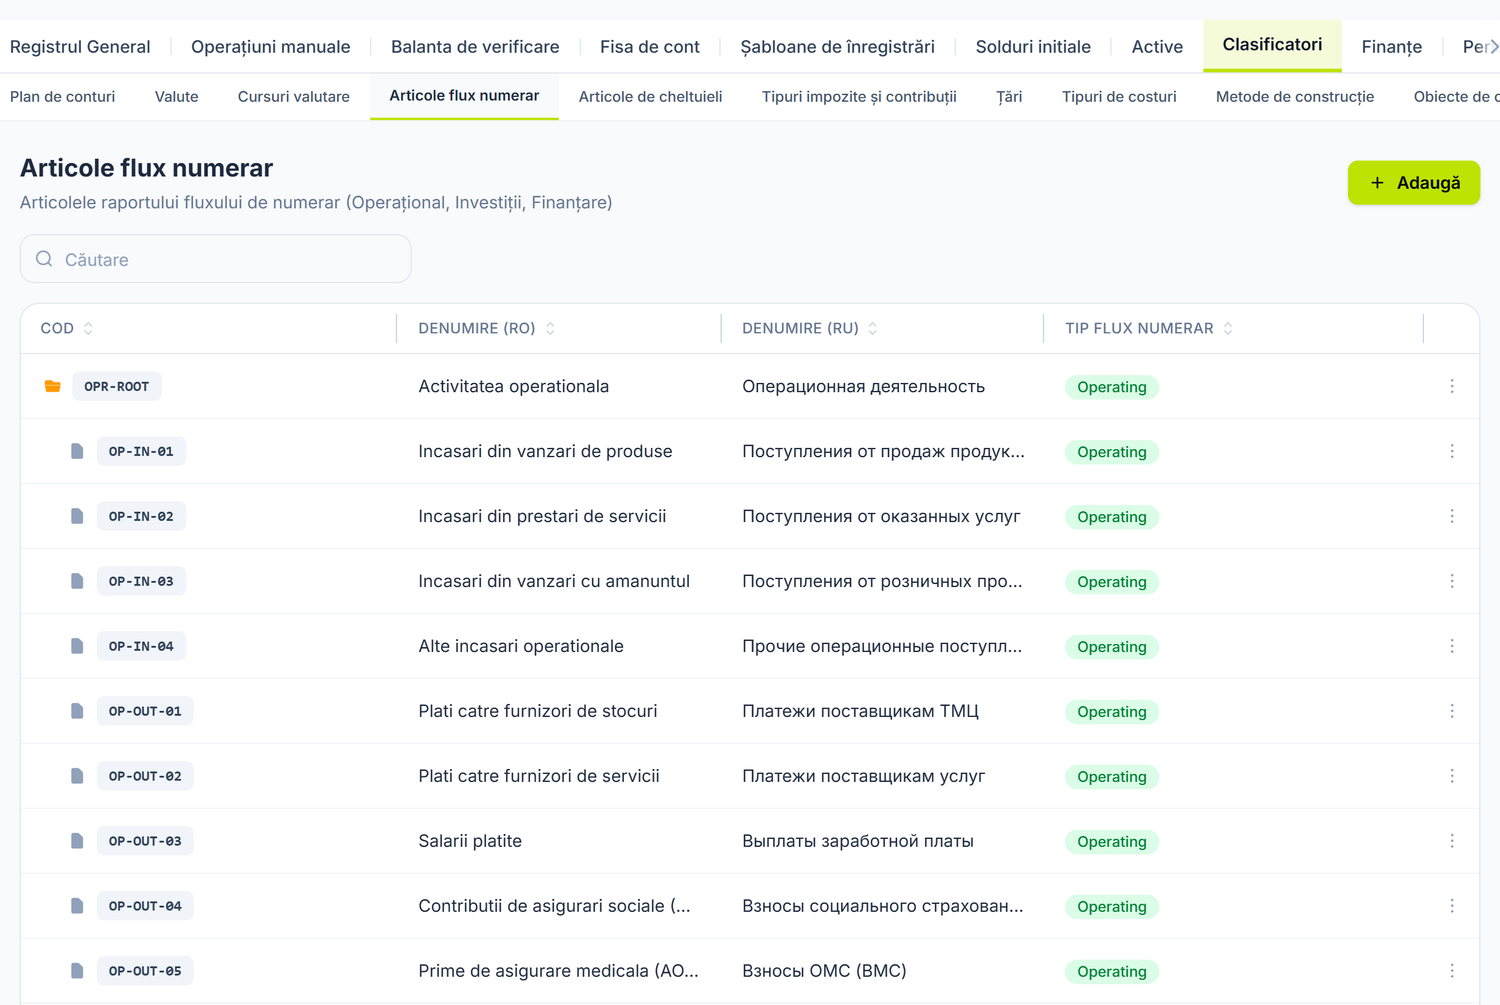Go to the Plan de conturi subtab
The width and height of the screenshot is (1500, 1005).
(62, 97)
